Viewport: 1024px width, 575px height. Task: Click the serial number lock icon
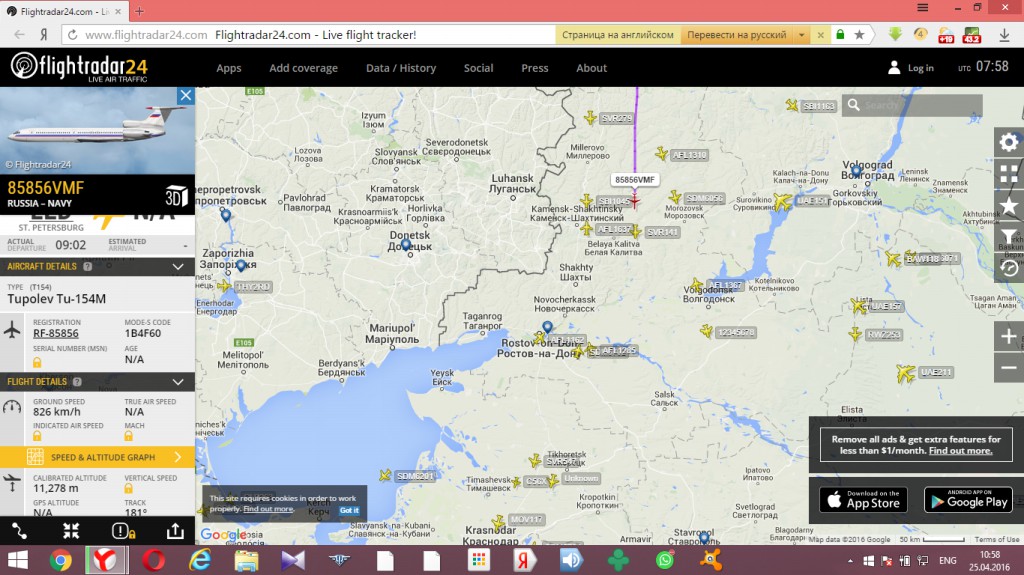click(37, 362)
